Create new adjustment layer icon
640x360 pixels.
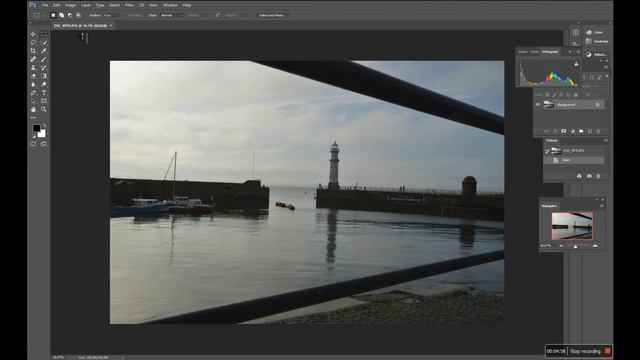pos(572,131)
